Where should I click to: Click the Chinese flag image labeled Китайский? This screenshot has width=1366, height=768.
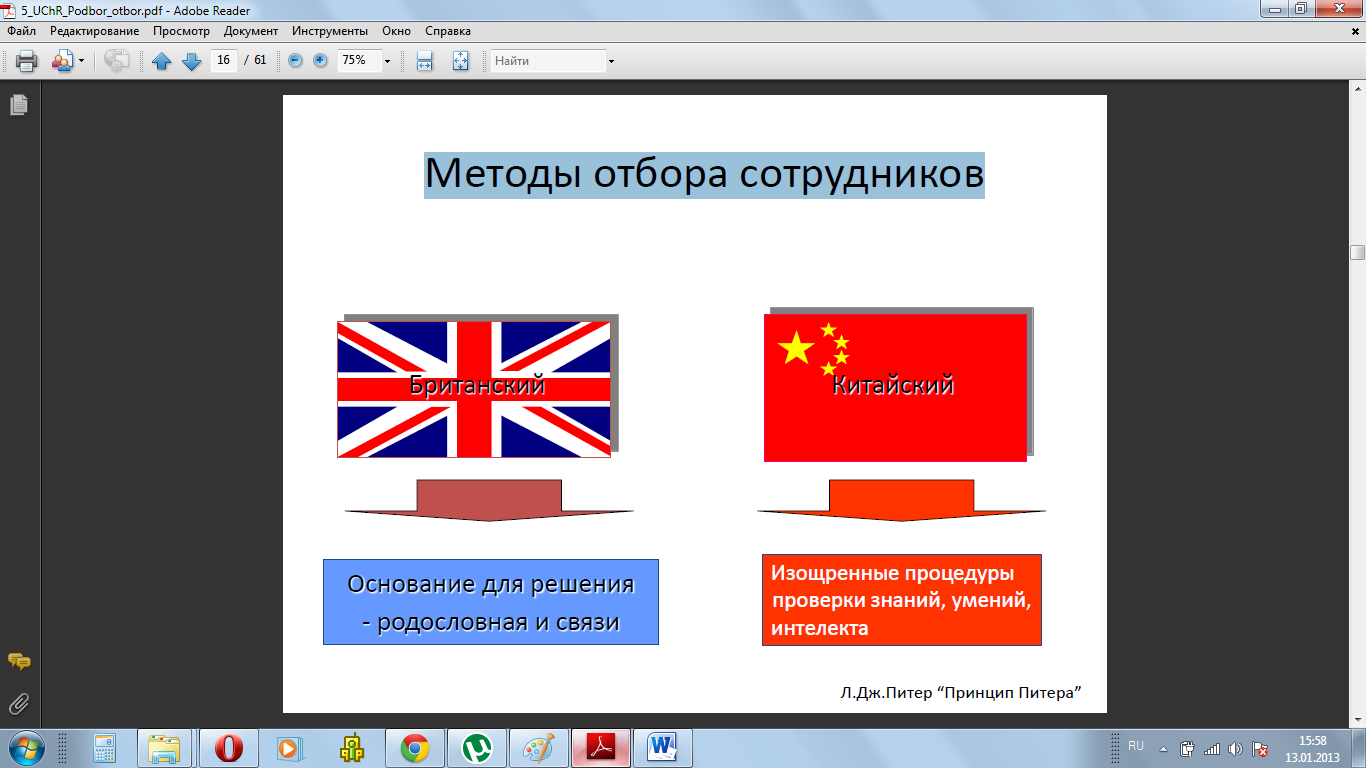click(x=895, y=388)
